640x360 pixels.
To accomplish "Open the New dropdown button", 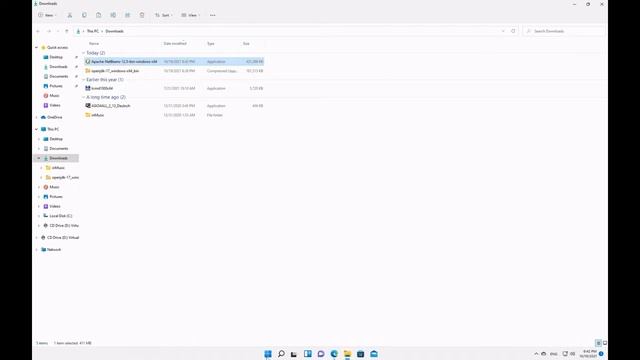I will [x=47, y=15].
